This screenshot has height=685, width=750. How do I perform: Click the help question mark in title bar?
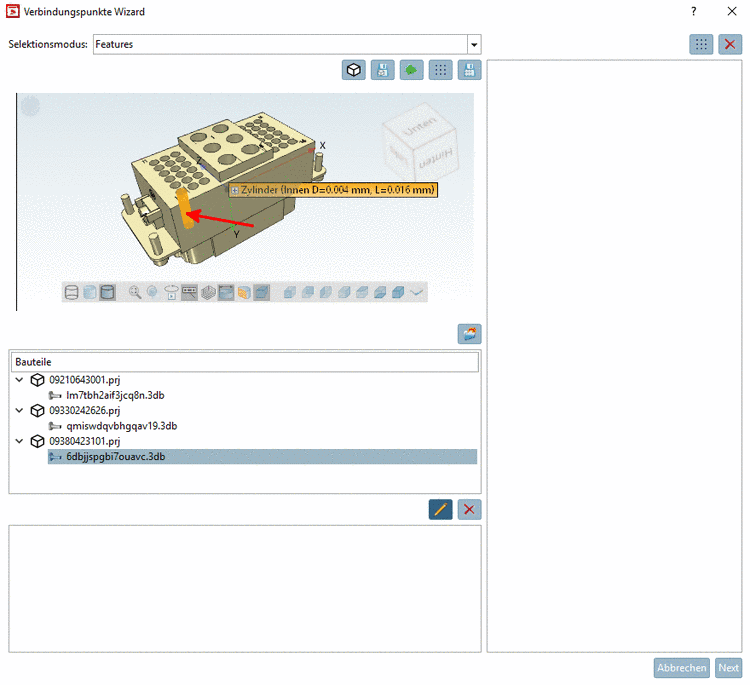click(694, 11)
